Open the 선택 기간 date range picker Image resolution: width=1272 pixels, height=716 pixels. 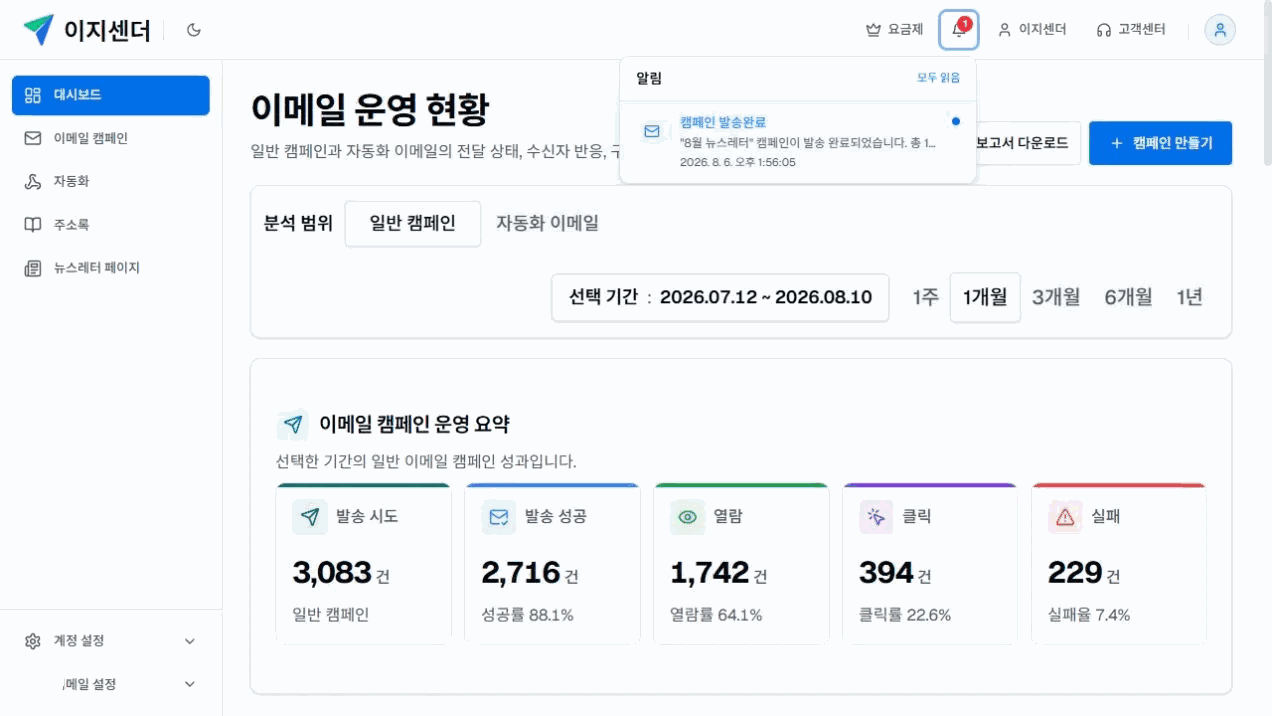tap(720, 297)
